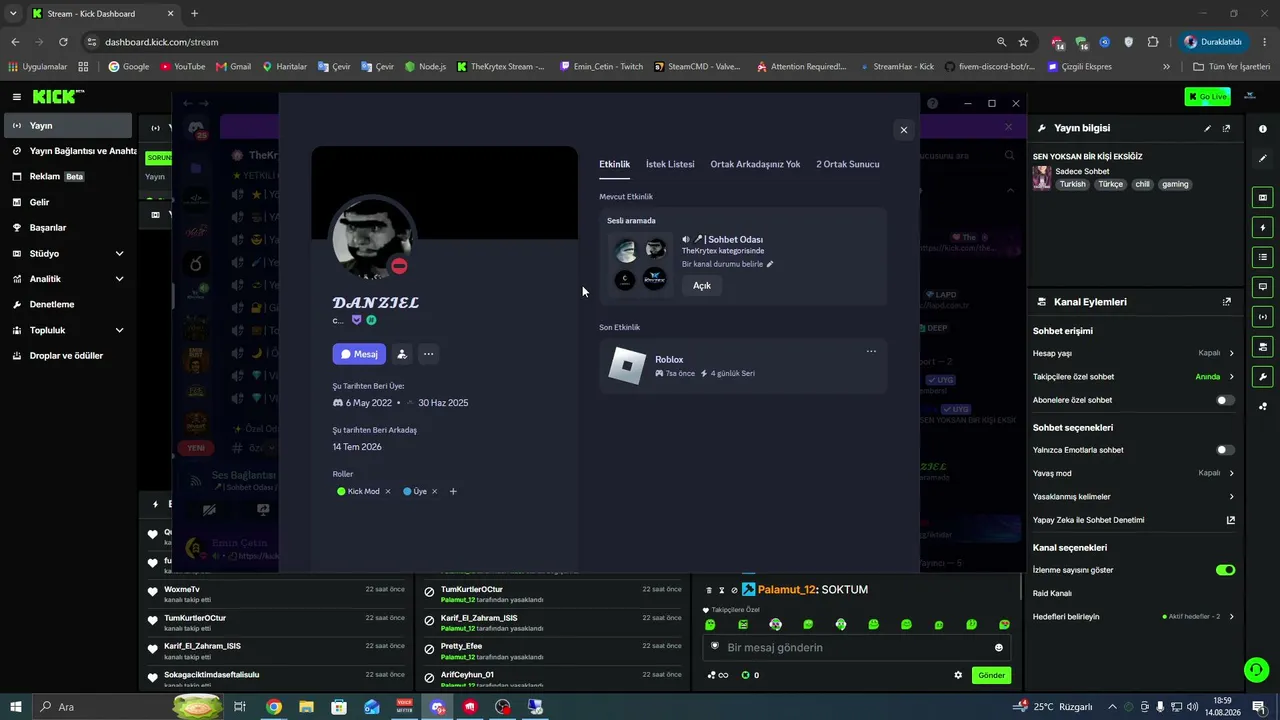
Task: Click the info icon in right sidebar
Action: 1263,129
